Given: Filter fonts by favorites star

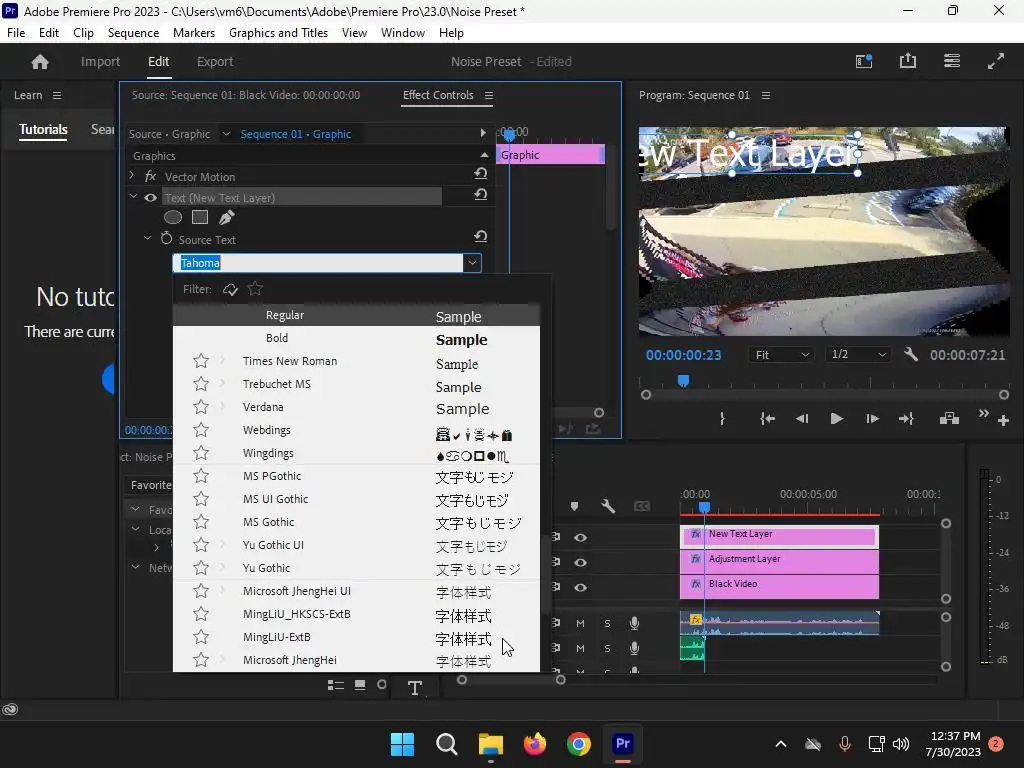Looking at the screenshot, I should tap(255, 289).
